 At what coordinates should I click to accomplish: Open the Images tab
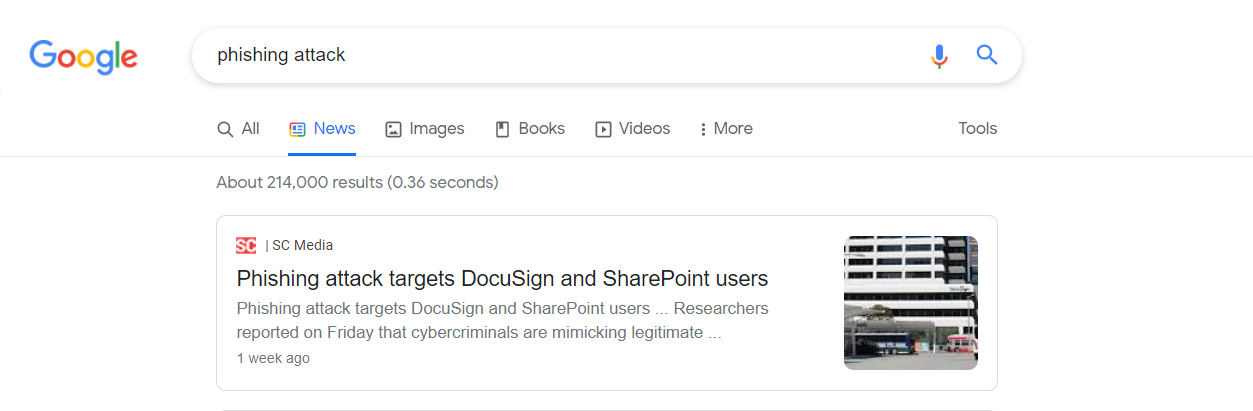coord(425,129)
